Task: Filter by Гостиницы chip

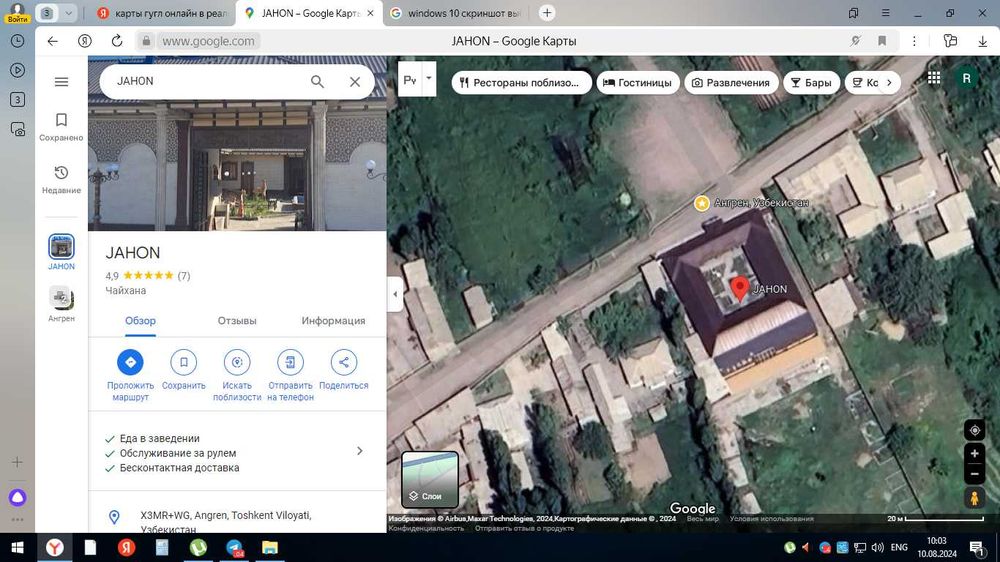Action: click(x=637, y=82)
